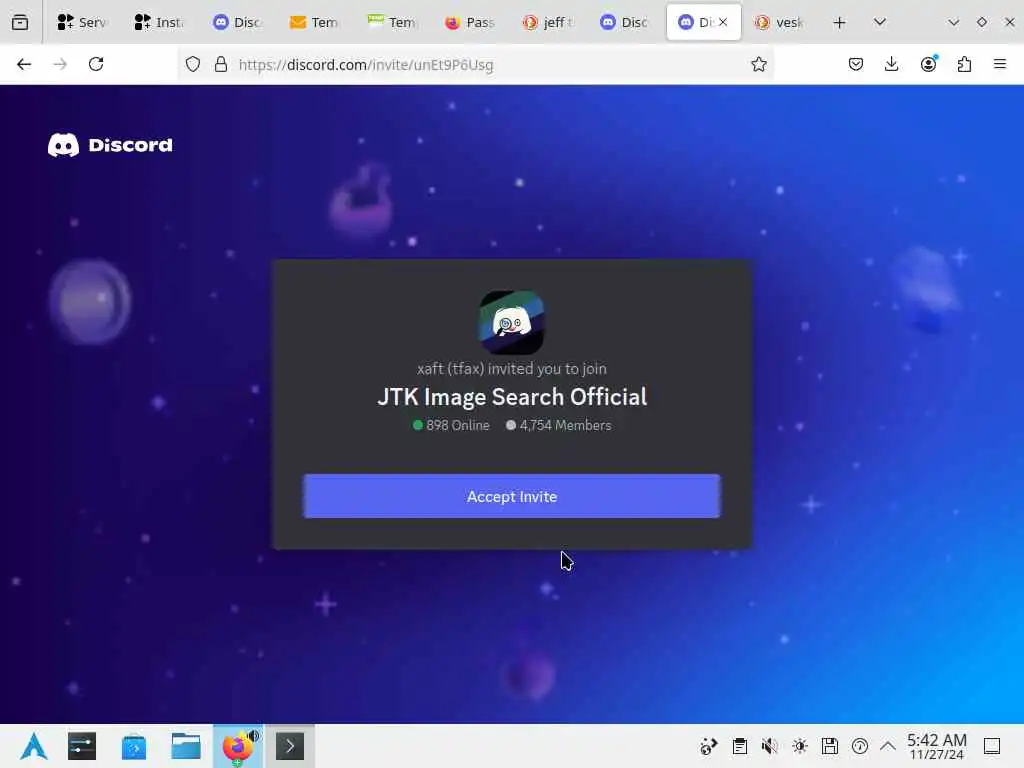The width and height of the screenshot is (1024, 768).
Task: Open the browser downloads panel
Action: 891,64
